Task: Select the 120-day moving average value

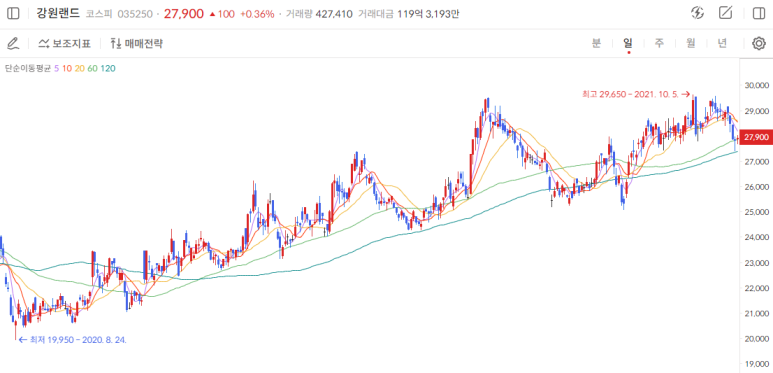Action: [x=108, y=68]
